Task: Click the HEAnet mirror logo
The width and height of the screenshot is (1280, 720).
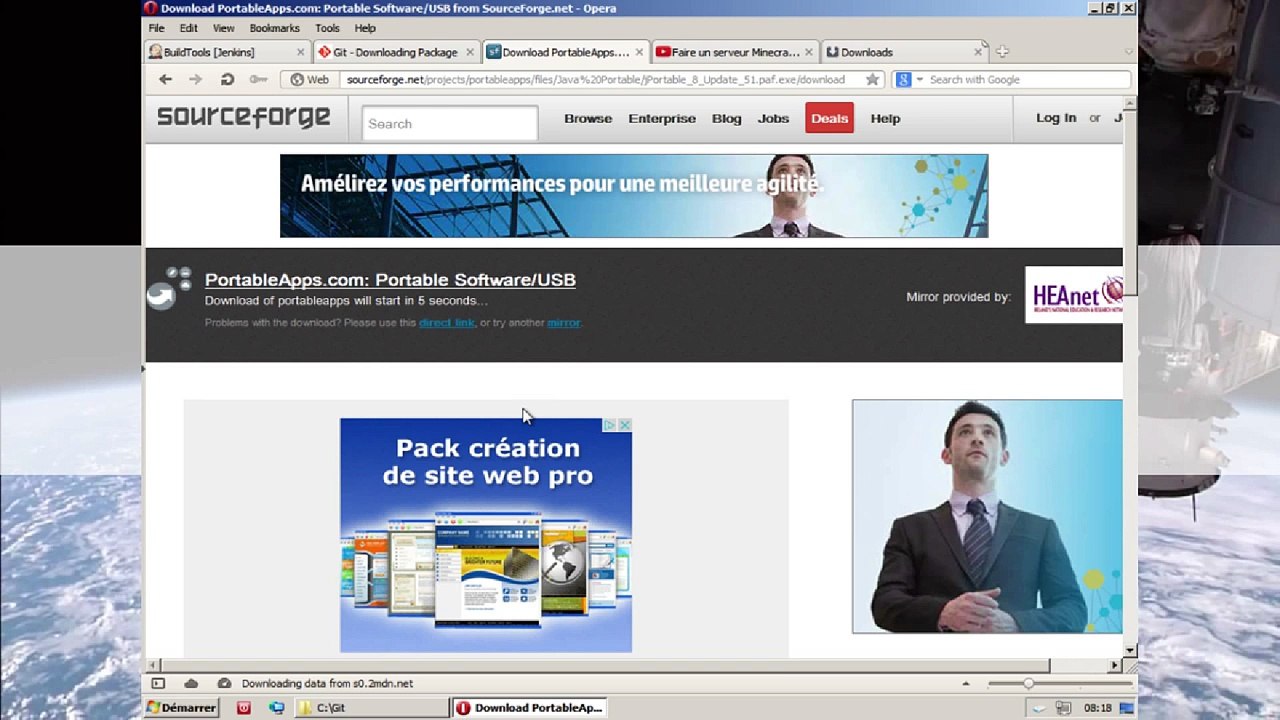Action: click(1074, 295)
